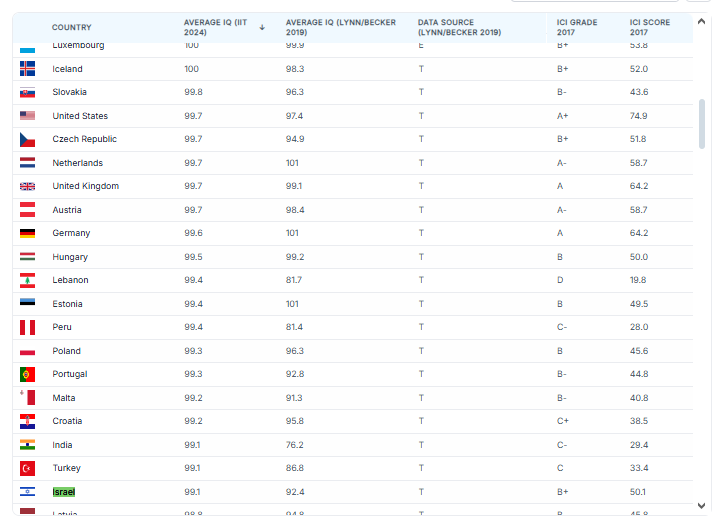Select the highlighted Israel country name
This screenshot has height=525, width=727.
pos(64,492)
